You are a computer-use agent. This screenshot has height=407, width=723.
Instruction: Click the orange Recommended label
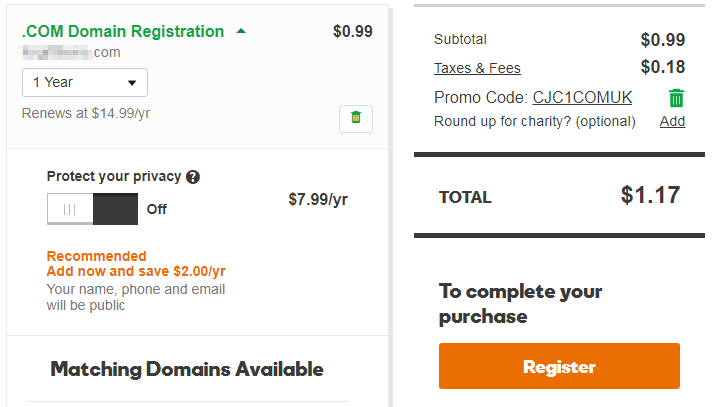pyautogui.click(x=96, y=256)
